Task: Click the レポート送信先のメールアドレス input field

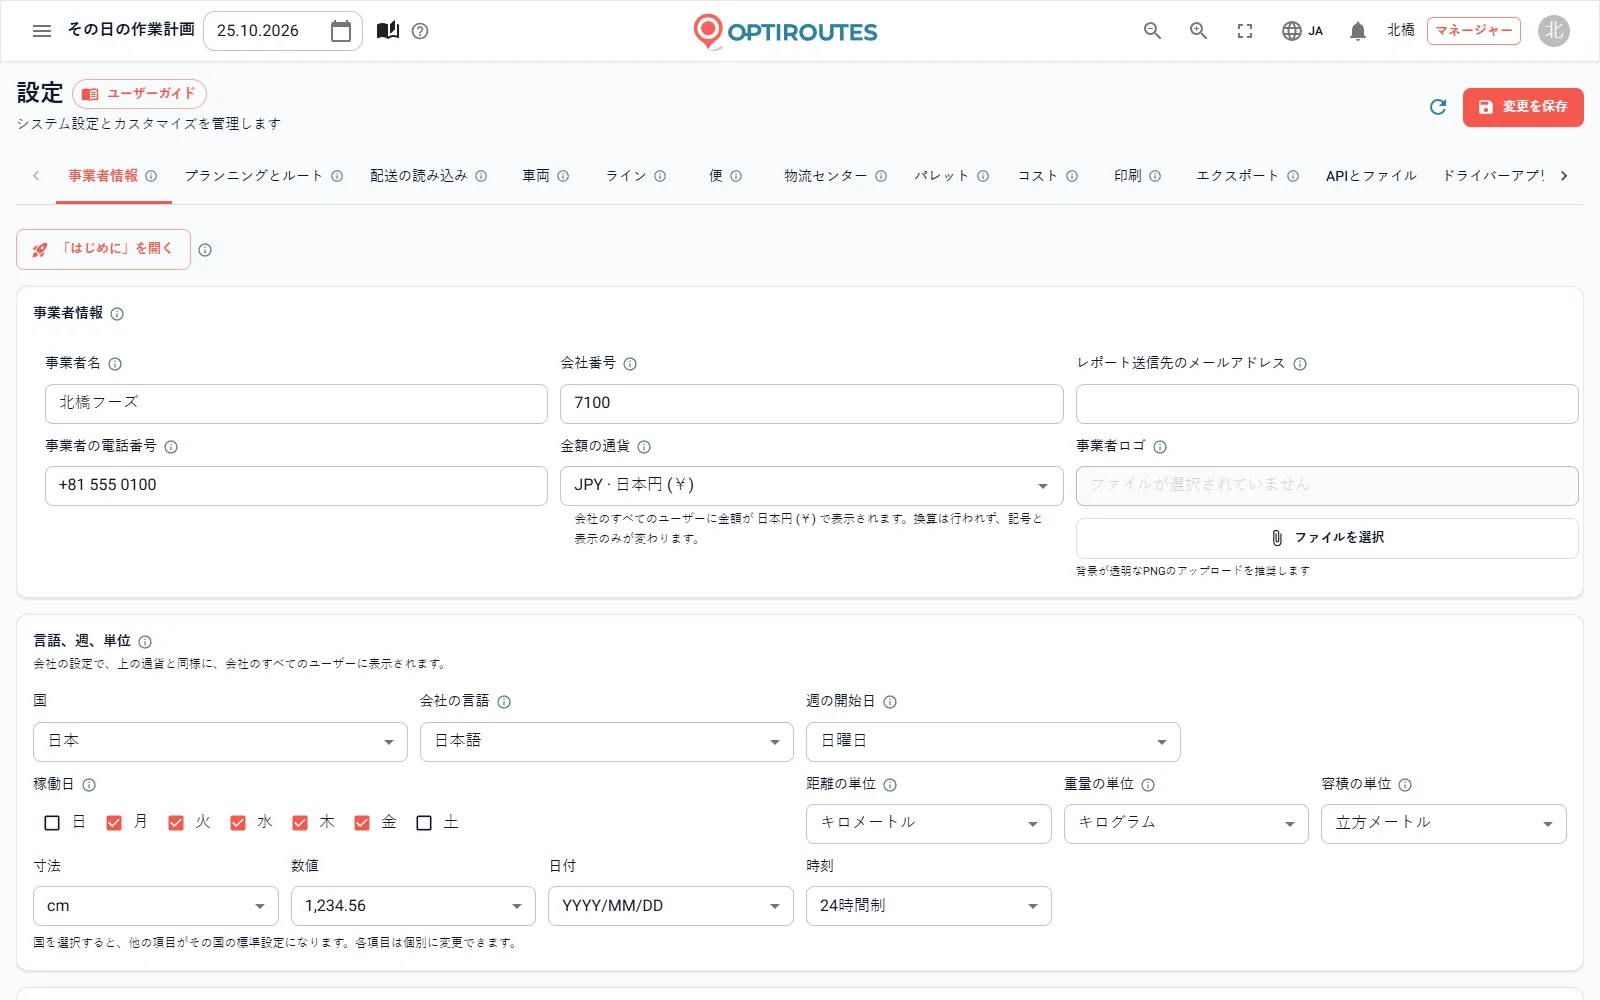Action: point(1327,404)
